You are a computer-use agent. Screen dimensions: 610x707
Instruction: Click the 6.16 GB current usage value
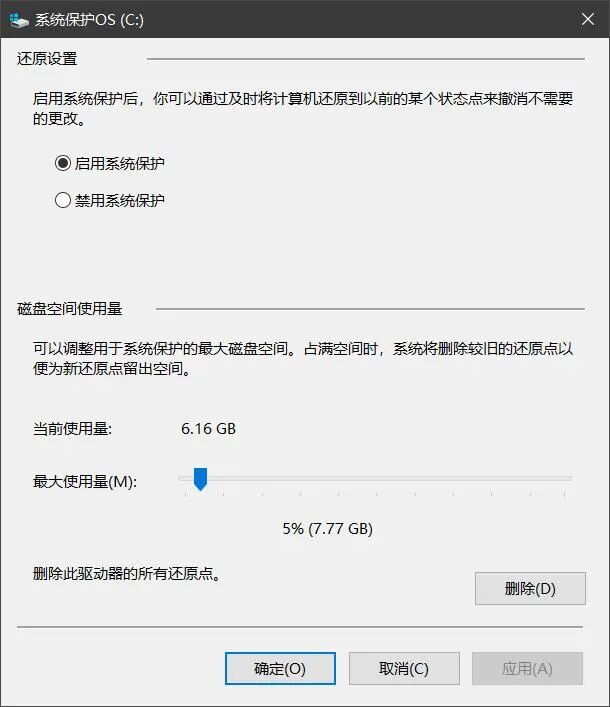click(208, 428)
